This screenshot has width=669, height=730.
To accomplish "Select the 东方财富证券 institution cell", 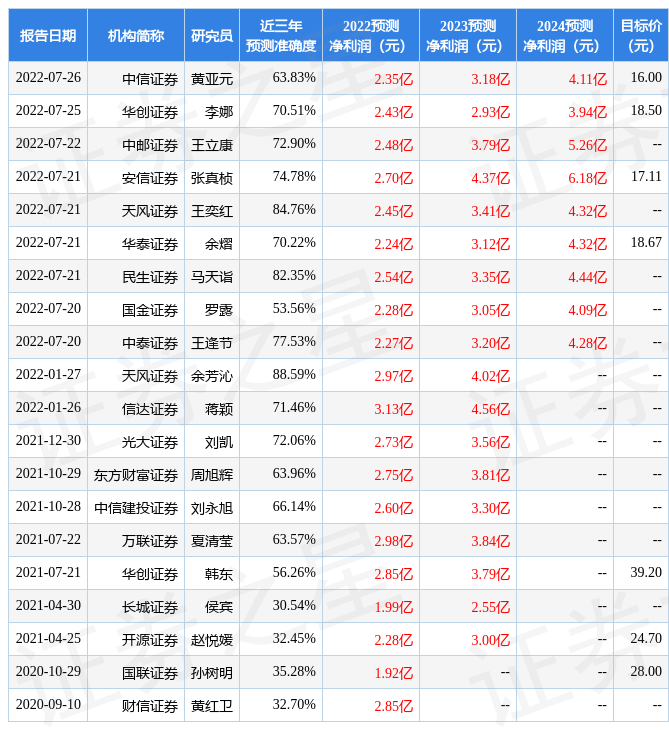I will pyautogui.click(x=136, y=475).
